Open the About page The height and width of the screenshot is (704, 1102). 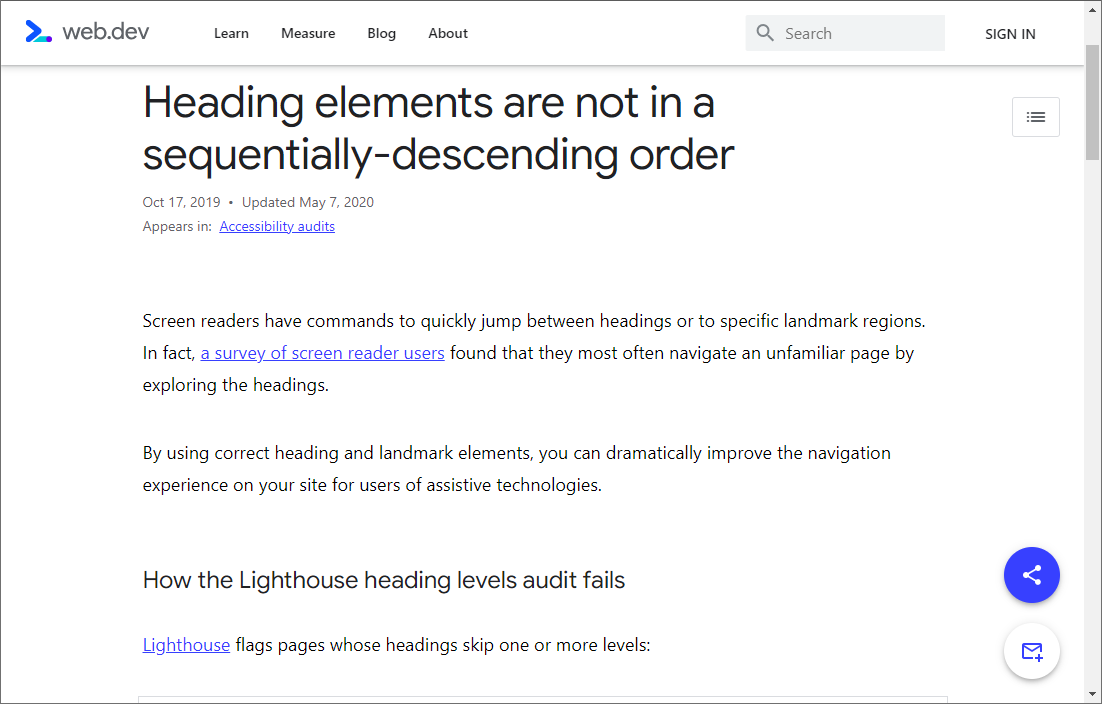pos(448,33)
